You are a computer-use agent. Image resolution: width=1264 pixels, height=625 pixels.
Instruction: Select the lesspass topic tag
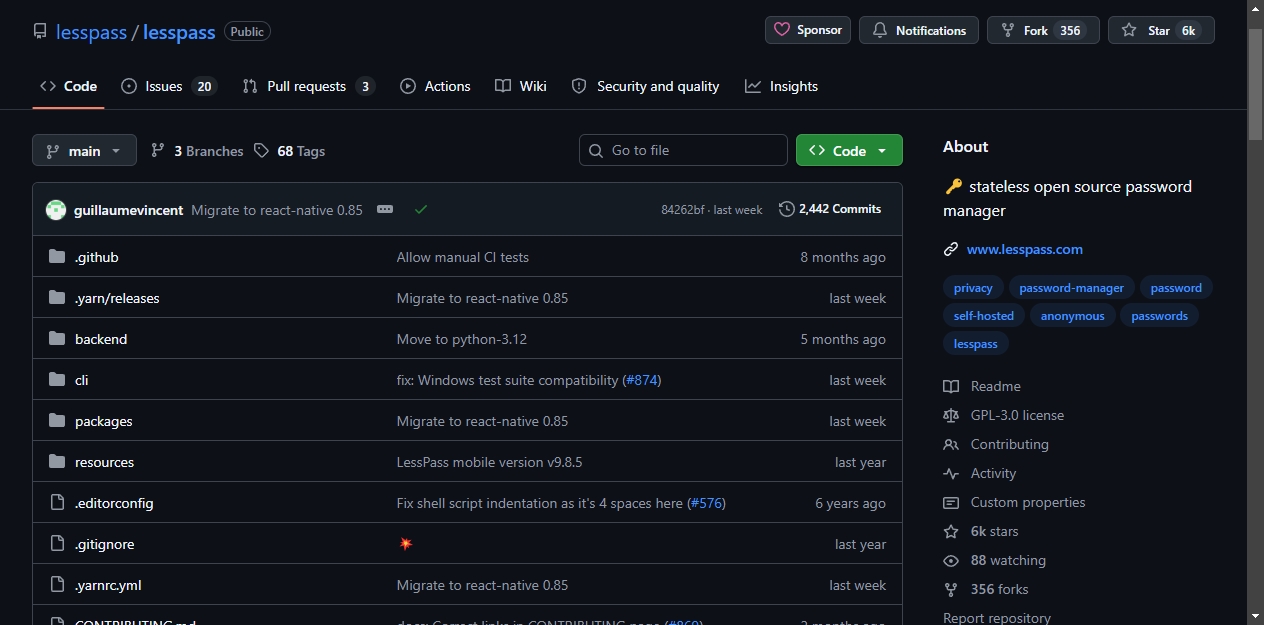point(976,344)
